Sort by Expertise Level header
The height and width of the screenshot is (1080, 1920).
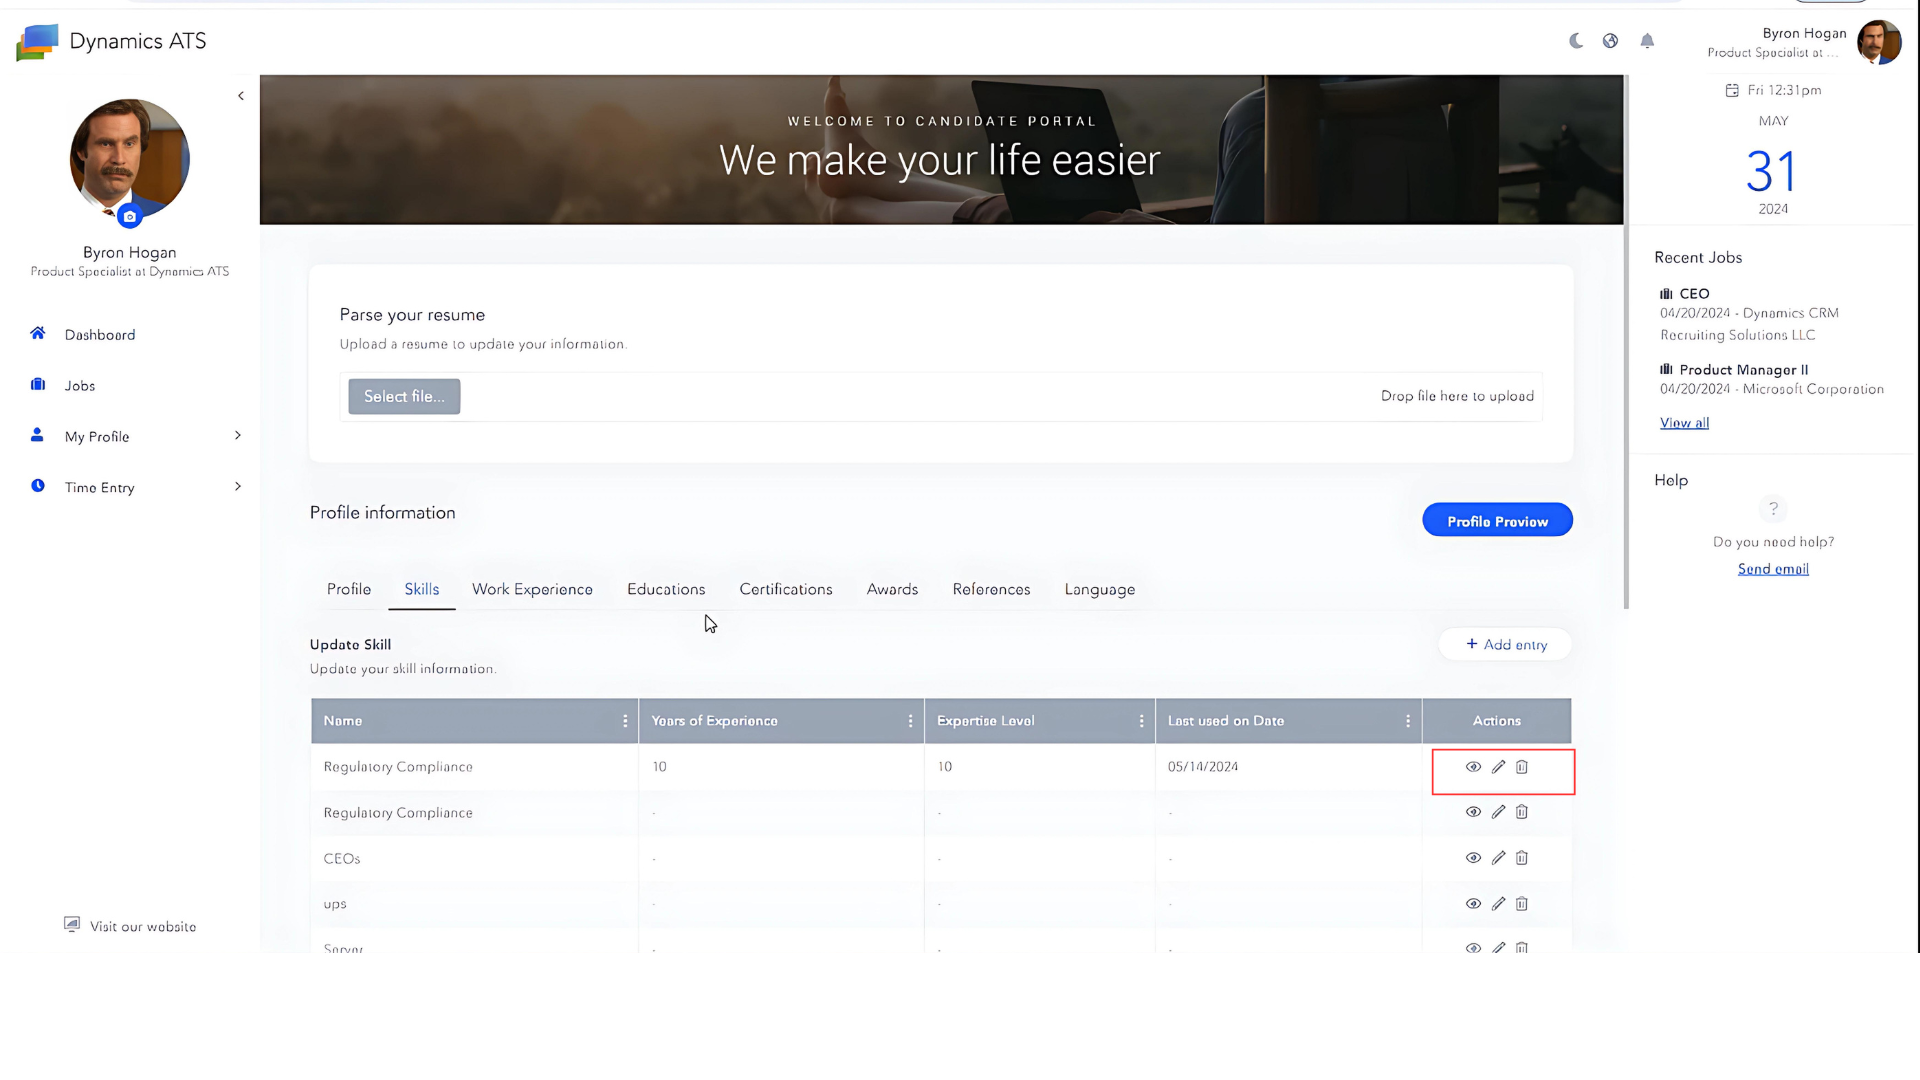click(x=985, y=721)
